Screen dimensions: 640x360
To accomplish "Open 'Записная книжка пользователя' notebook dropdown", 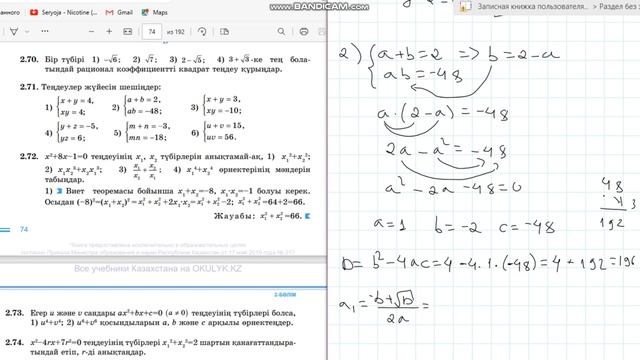I will click(x=533, y=7).
